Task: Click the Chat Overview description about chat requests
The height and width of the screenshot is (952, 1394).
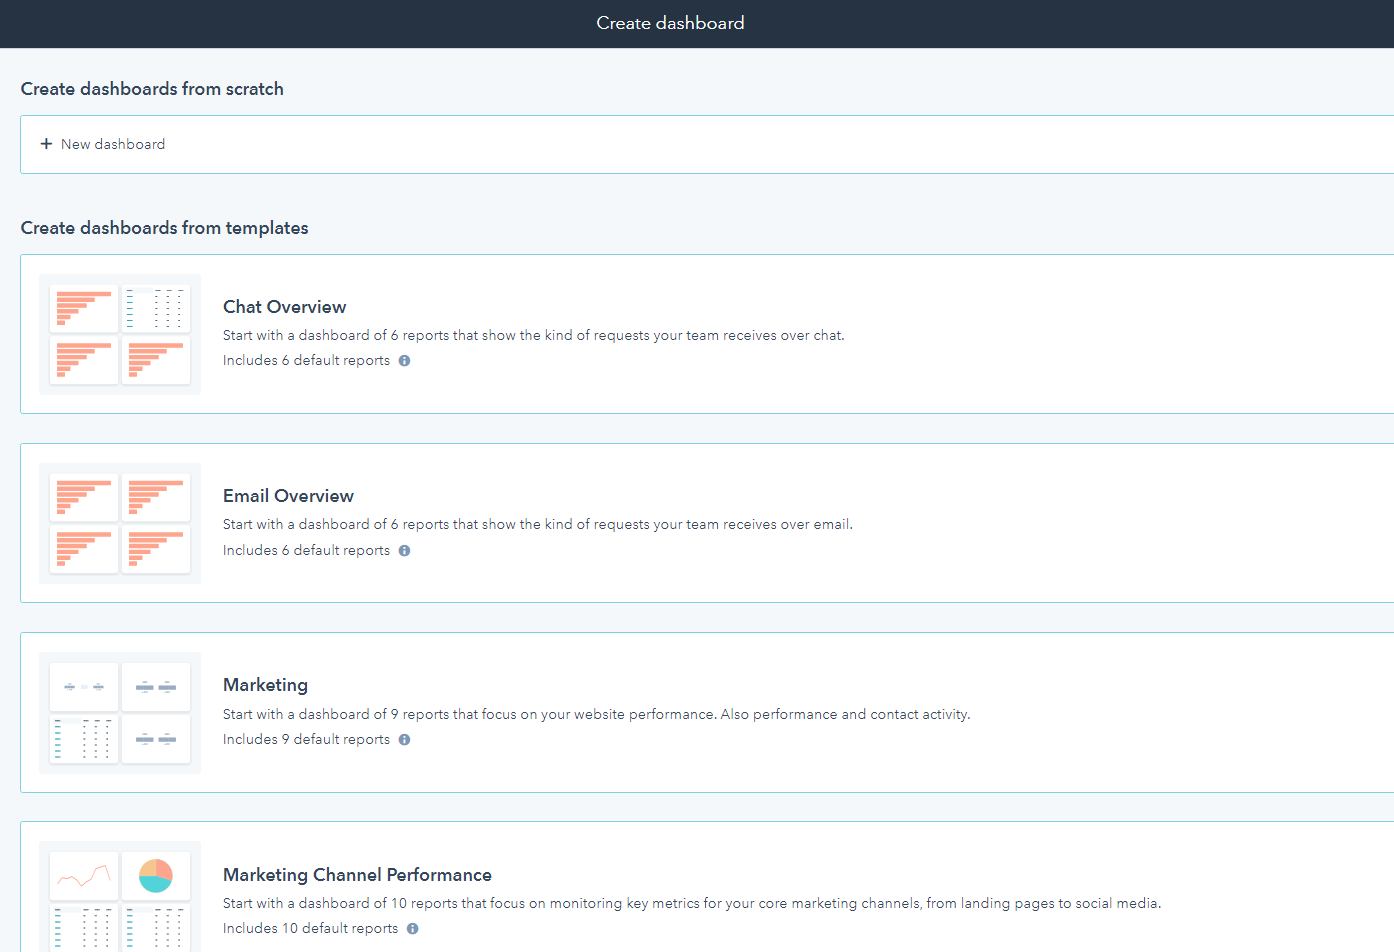Action: [x=534, y=336]
